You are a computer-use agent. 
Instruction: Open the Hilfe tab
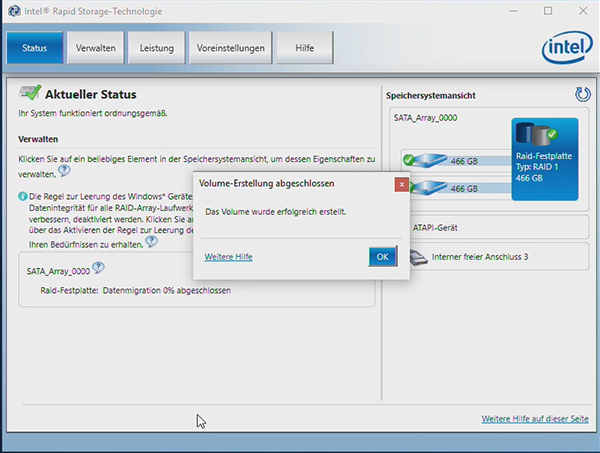tap(305, 48)
